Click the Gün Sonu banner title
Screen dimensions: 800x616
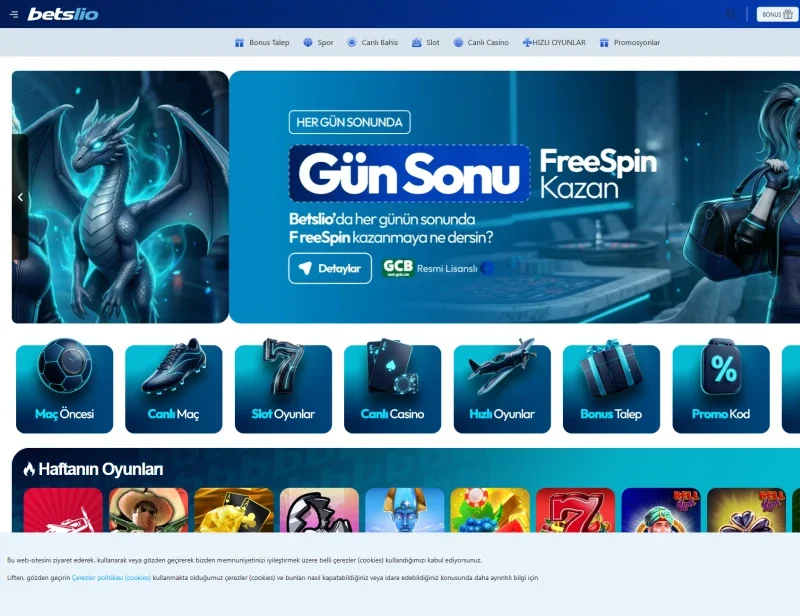(409, 174)
